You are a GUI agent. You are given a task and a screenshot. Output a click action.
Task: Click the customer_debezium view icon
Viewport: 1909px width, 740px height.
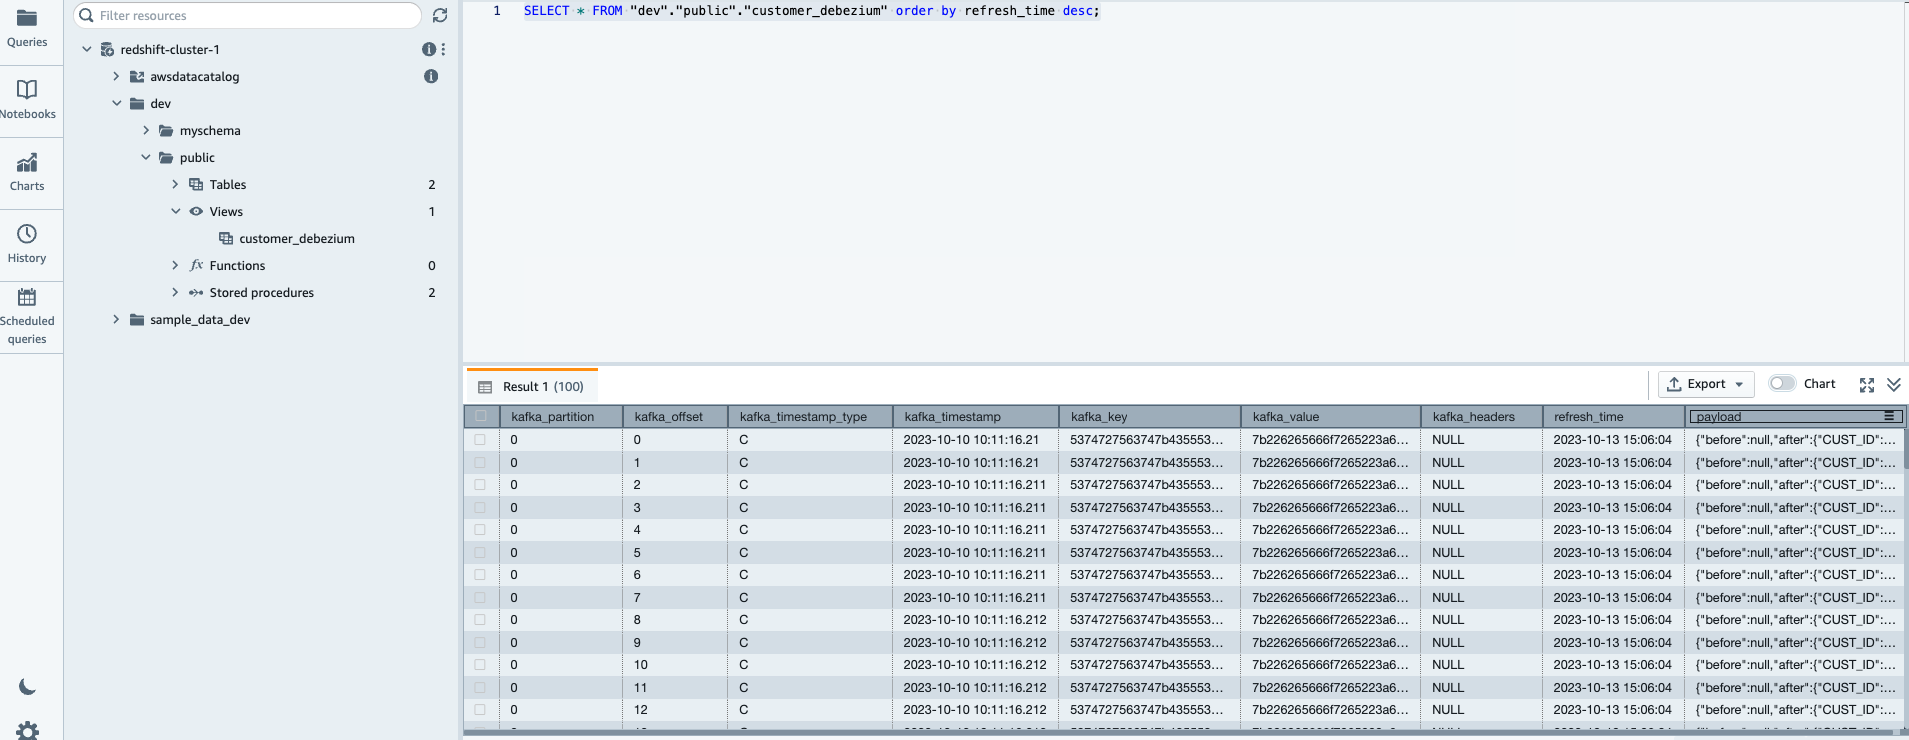pos(226,238)
